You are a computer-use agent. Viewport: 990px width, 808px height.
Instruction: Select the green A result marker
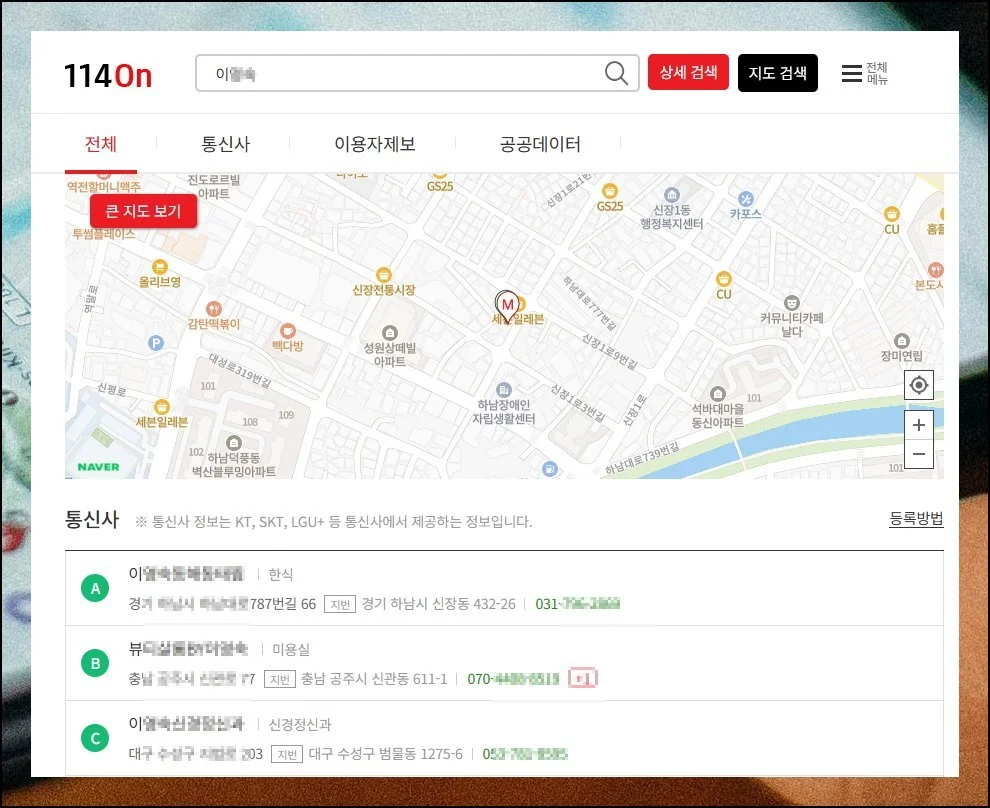pos(95,589)
